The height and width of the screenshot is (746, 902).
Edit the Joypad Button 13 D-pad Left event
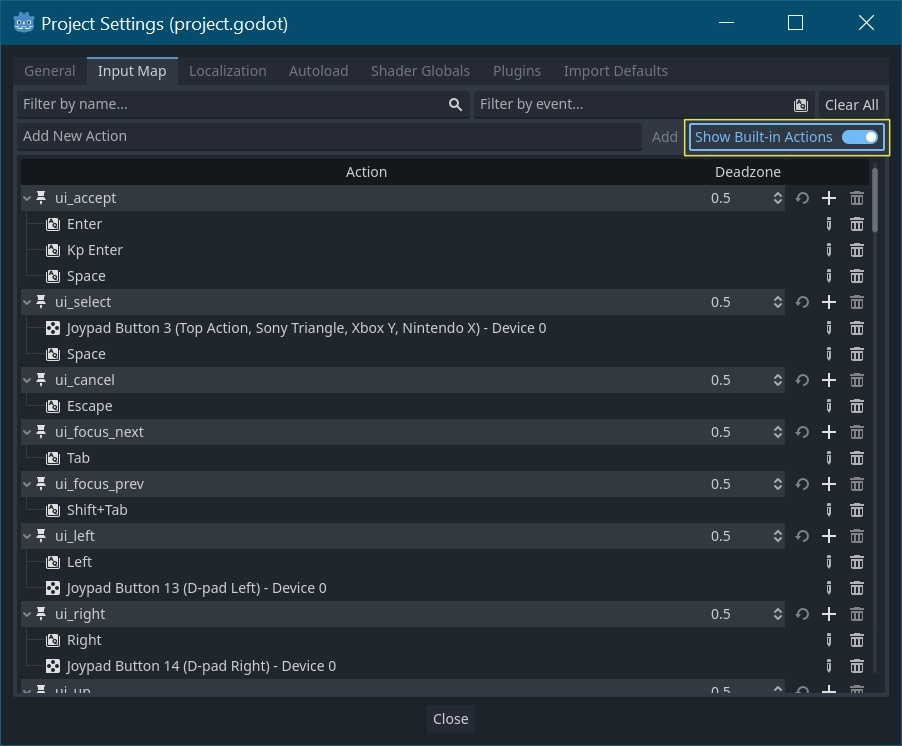[x=828, y=588]
